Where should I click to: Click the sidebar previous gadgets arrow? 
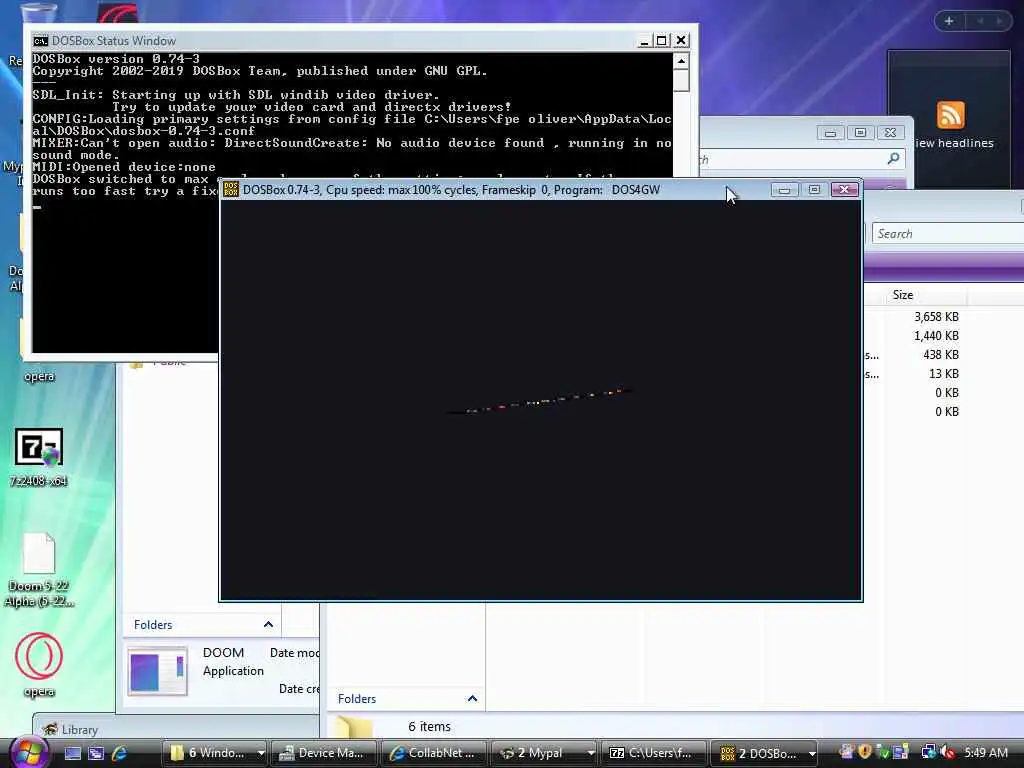(980, 21)
